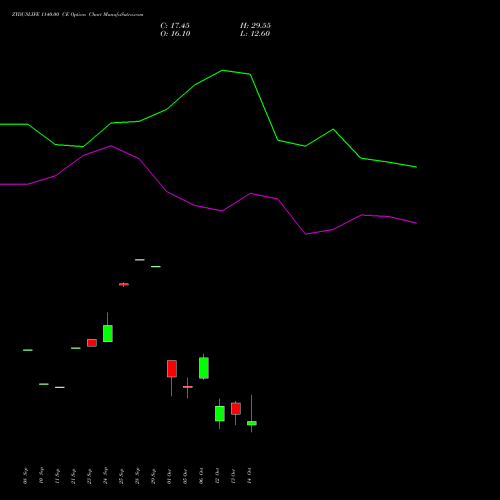The width and height of the screenshot is (500, 500).
Task: Click the 10 Sep date label
Action: coord(41,476)
